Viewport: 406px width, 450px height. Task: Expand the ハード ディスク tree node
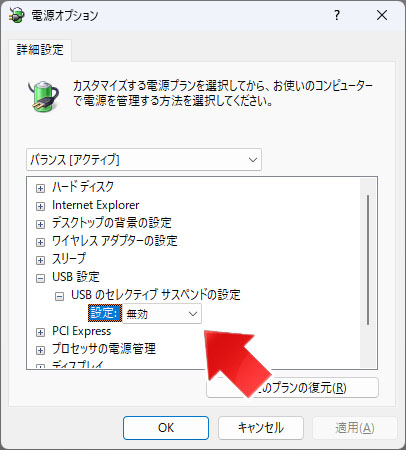coord(40,188)
